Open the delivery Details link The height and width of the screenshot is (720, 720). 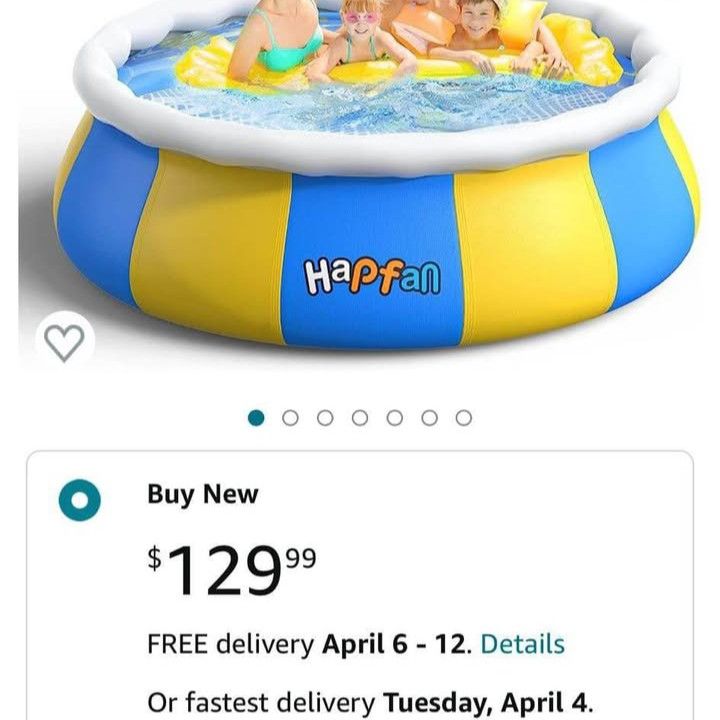[x=523, y=644]
